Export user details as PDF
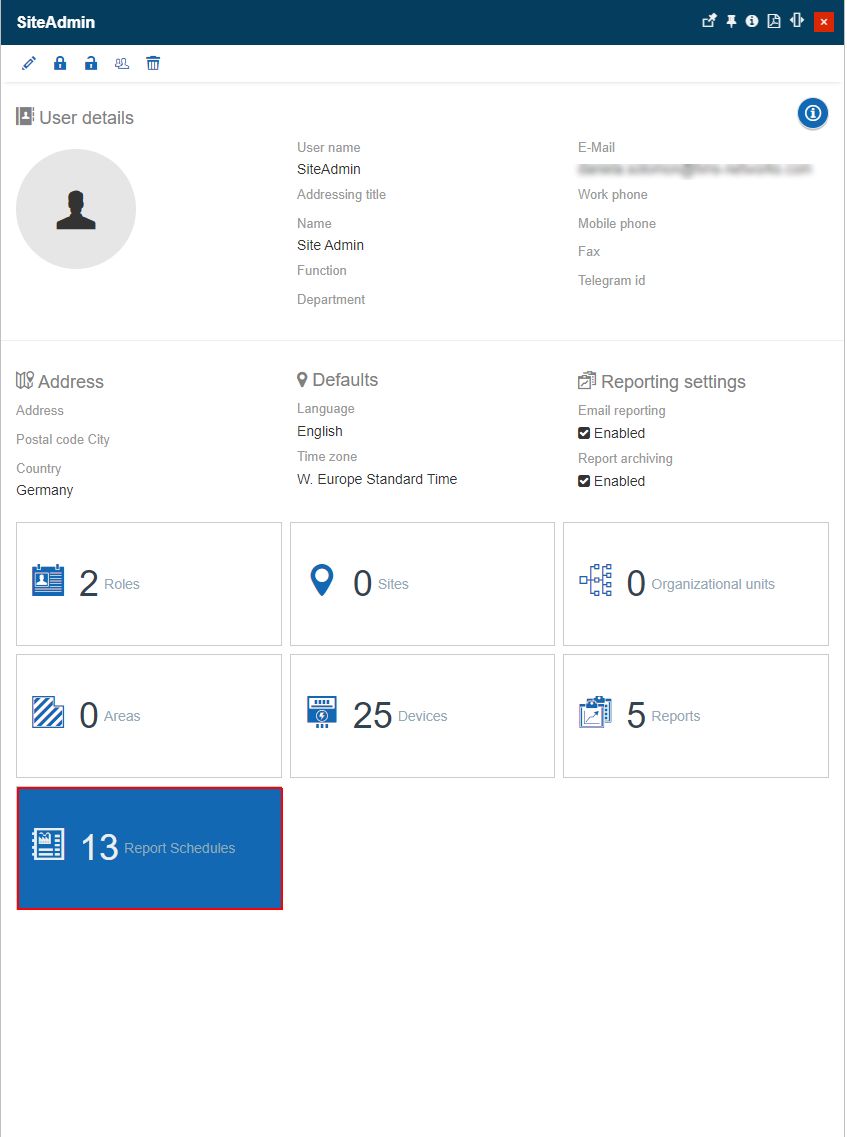 coord(774,21)
